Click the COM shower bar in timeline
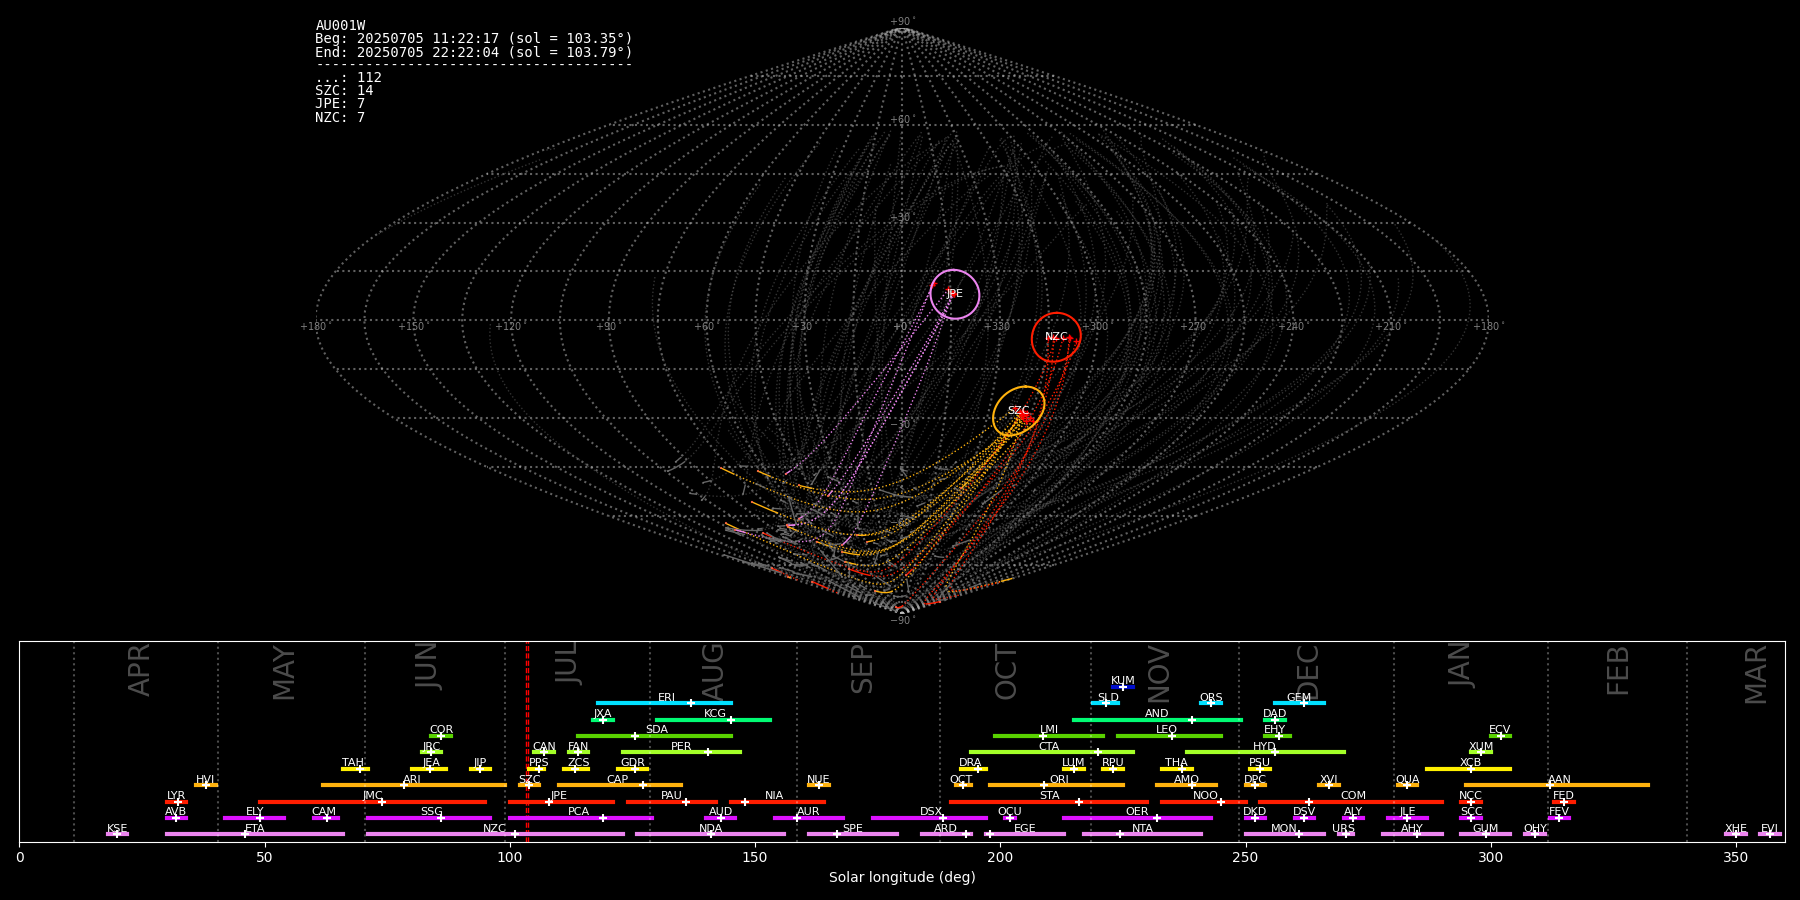The image size is (1800, 900). 1351,802
